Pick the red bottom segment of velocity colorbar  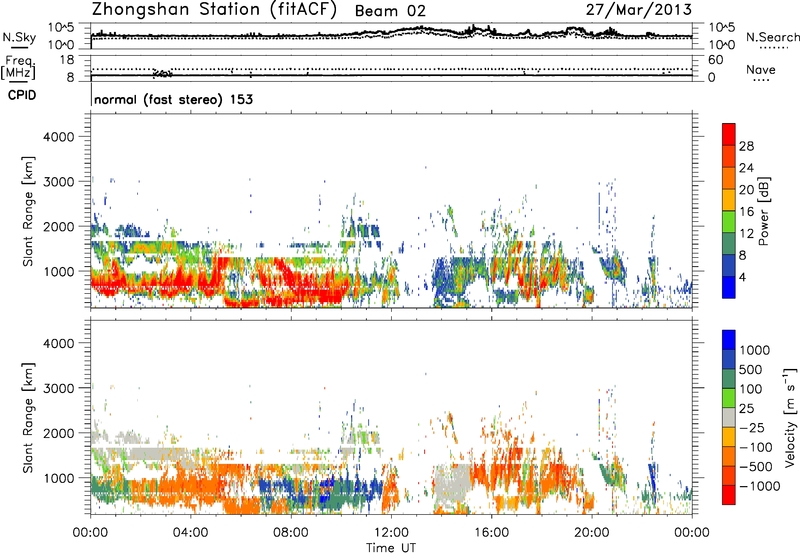[x=729, y=495]
